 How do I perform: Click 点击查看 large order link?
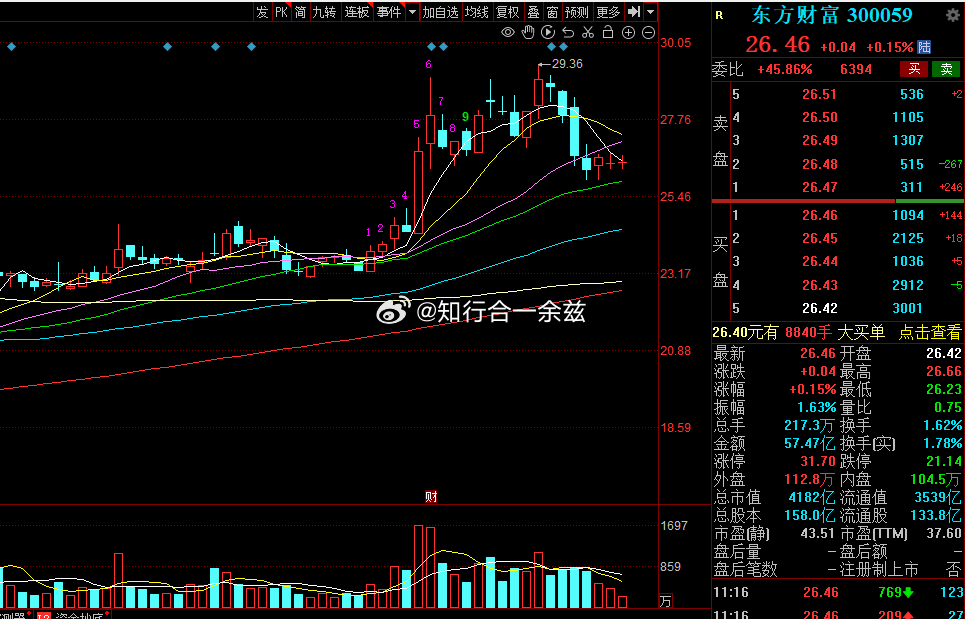[929, 333]
